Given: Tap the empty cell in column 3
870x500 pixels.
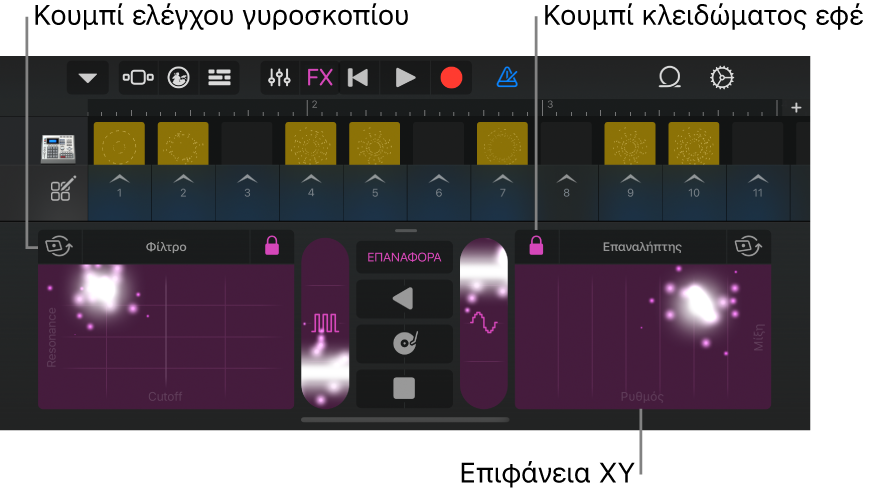Looking at the screenshot, I should click(247, 144).
